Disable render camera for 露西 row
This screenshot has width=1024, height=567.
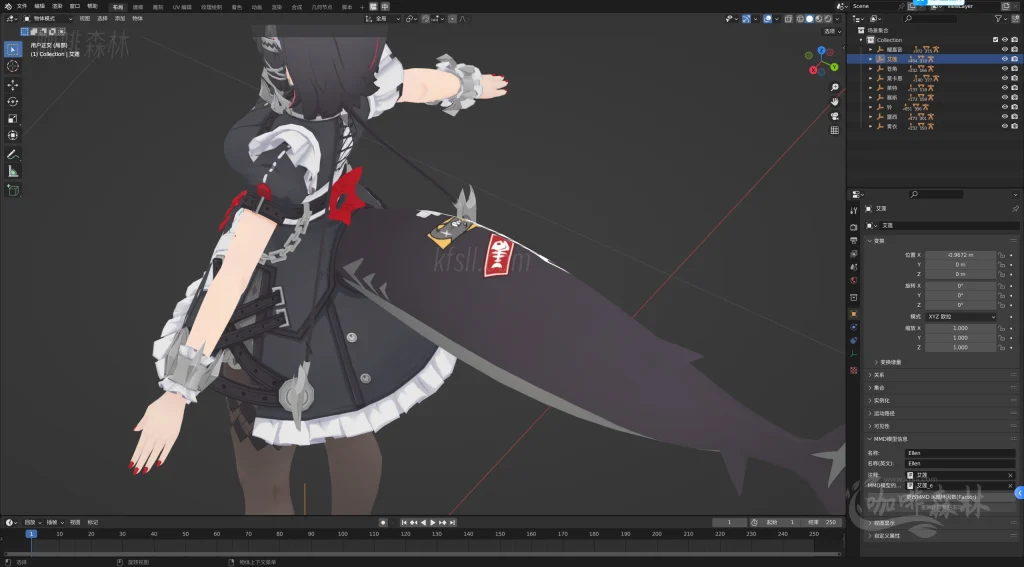[1014, 116]
